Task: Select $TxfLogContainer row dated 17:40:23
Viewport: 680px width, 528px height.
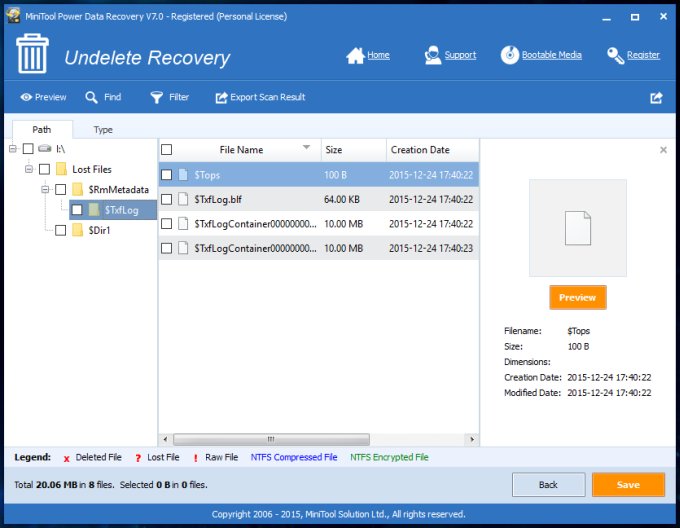Action: point(319,248)
